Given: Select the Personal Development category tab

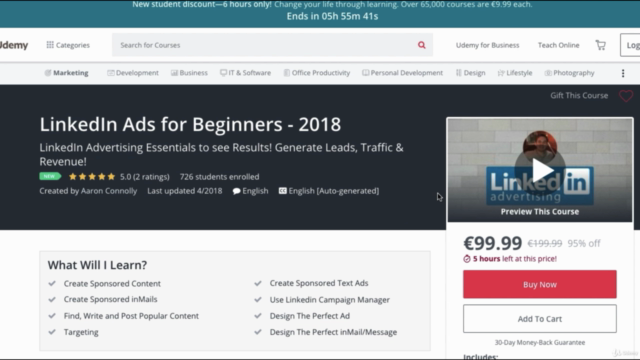Looking at the screenshot, I should click(x=402, y=73).
